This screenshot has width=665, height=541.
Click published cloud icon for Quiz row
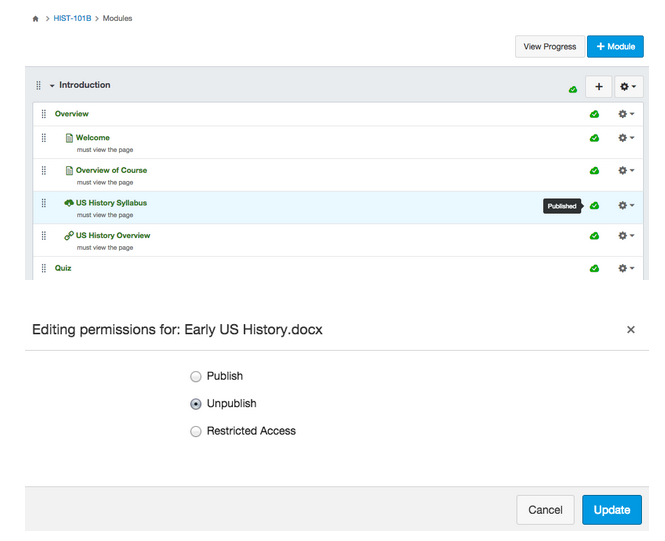[595, 268]
